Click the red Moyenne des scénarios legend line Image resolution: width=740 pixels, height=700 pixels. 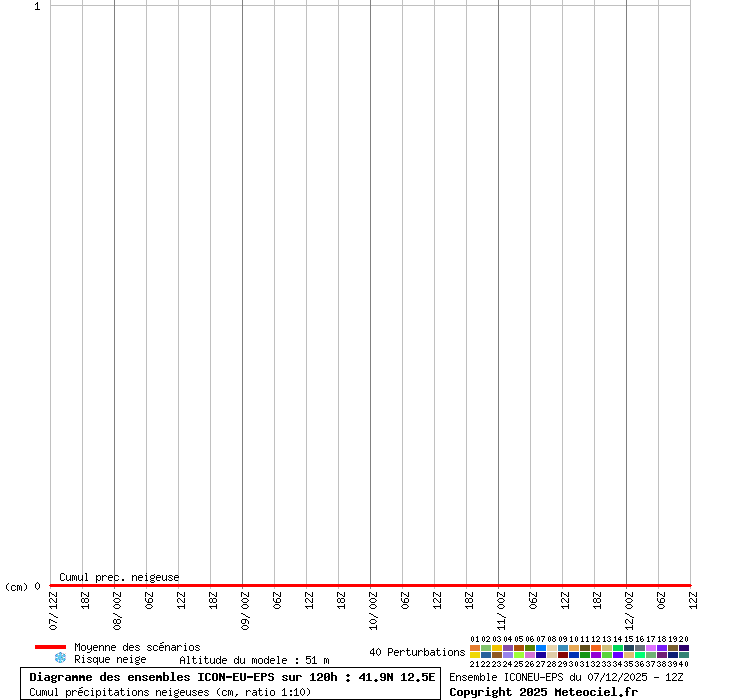(50, 647)
